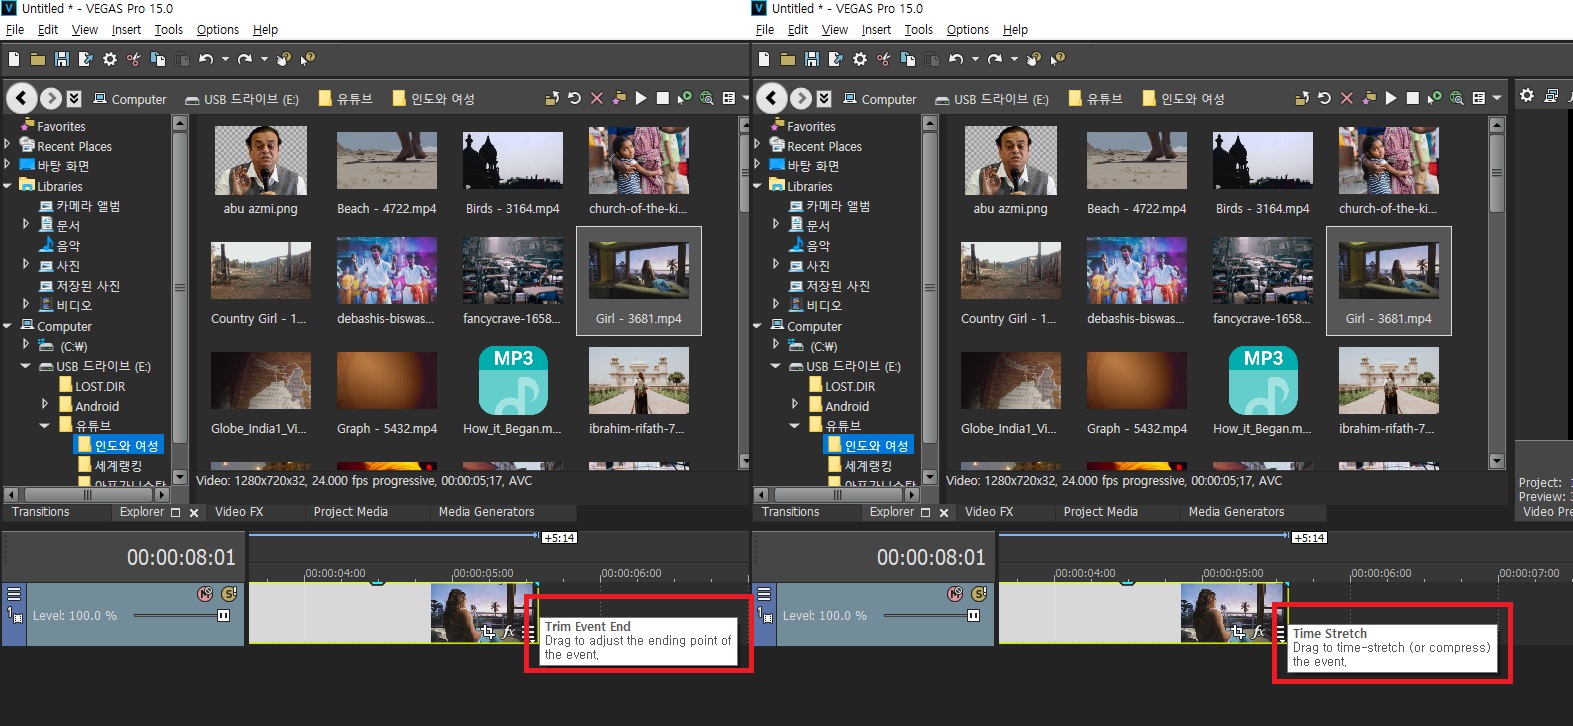Open preview settings gear in right window
This screenshot has height=726, width=1573.
pyautogui.click(x=1527, y=96)
